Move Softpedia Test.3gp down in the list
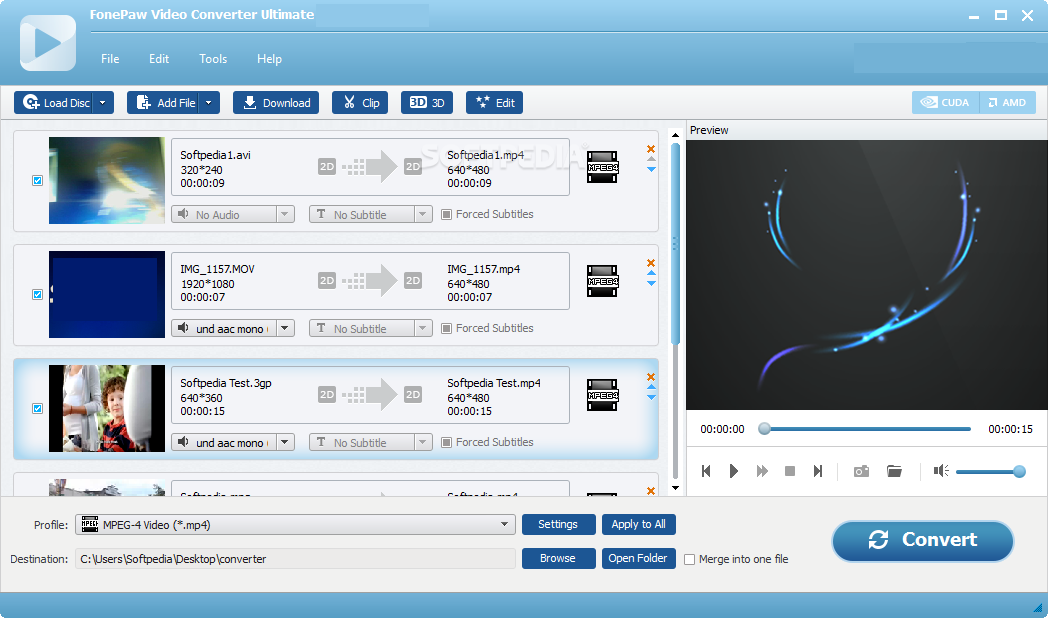The image size is (1048, 618). pyautogui.click(x=651, y=398)
